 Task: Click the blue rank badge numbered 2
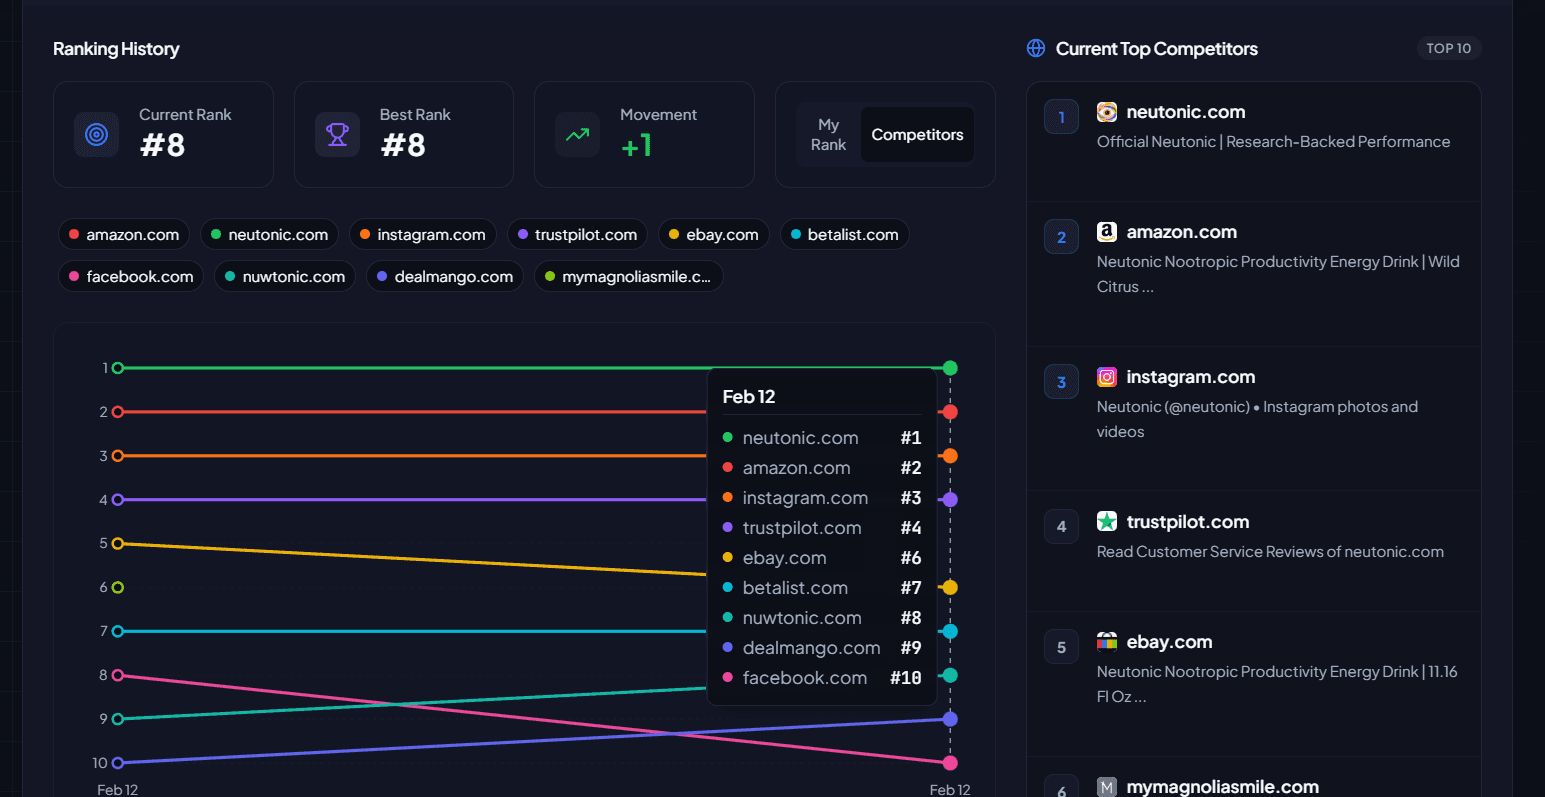tap(1061, 236)
